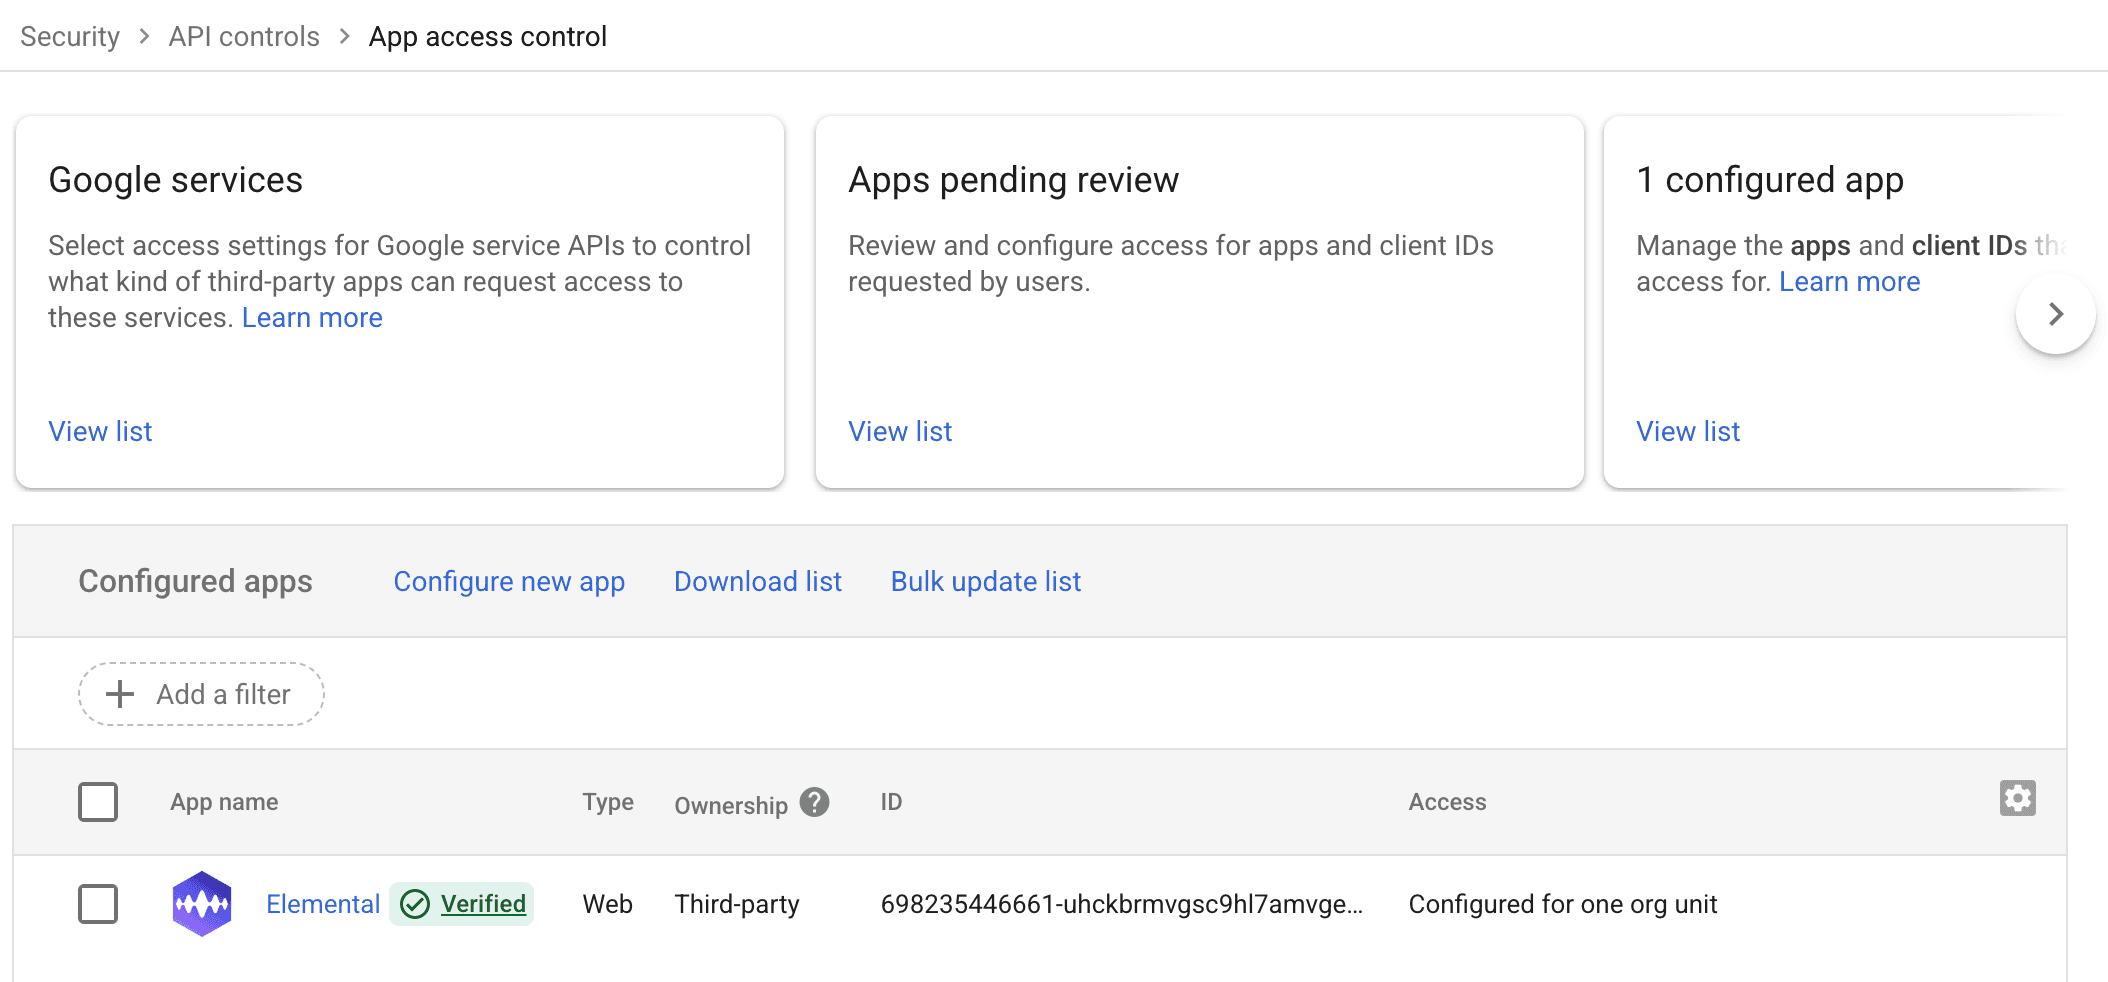Click Bulk update list
This screenshot has width=2108, height=982.
986,582
